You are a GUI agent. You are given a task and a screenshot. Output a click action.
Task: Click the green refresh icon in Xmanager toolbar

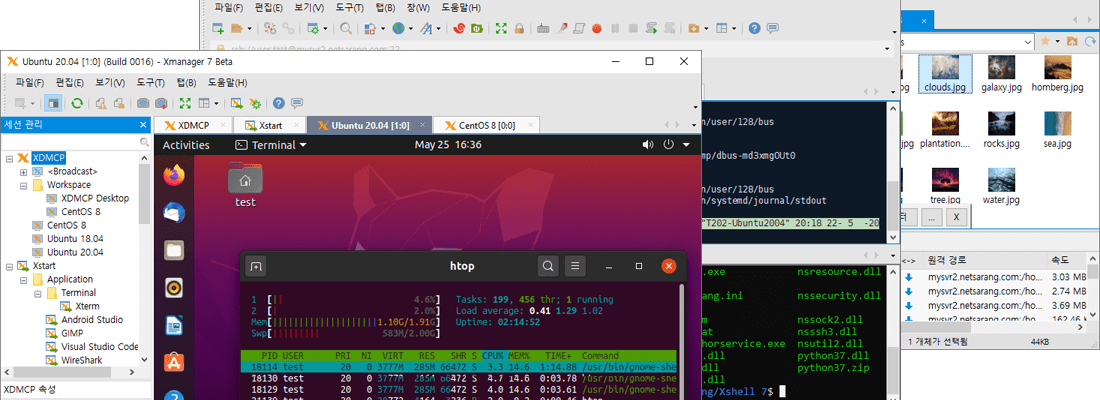[x=77, y=103]
